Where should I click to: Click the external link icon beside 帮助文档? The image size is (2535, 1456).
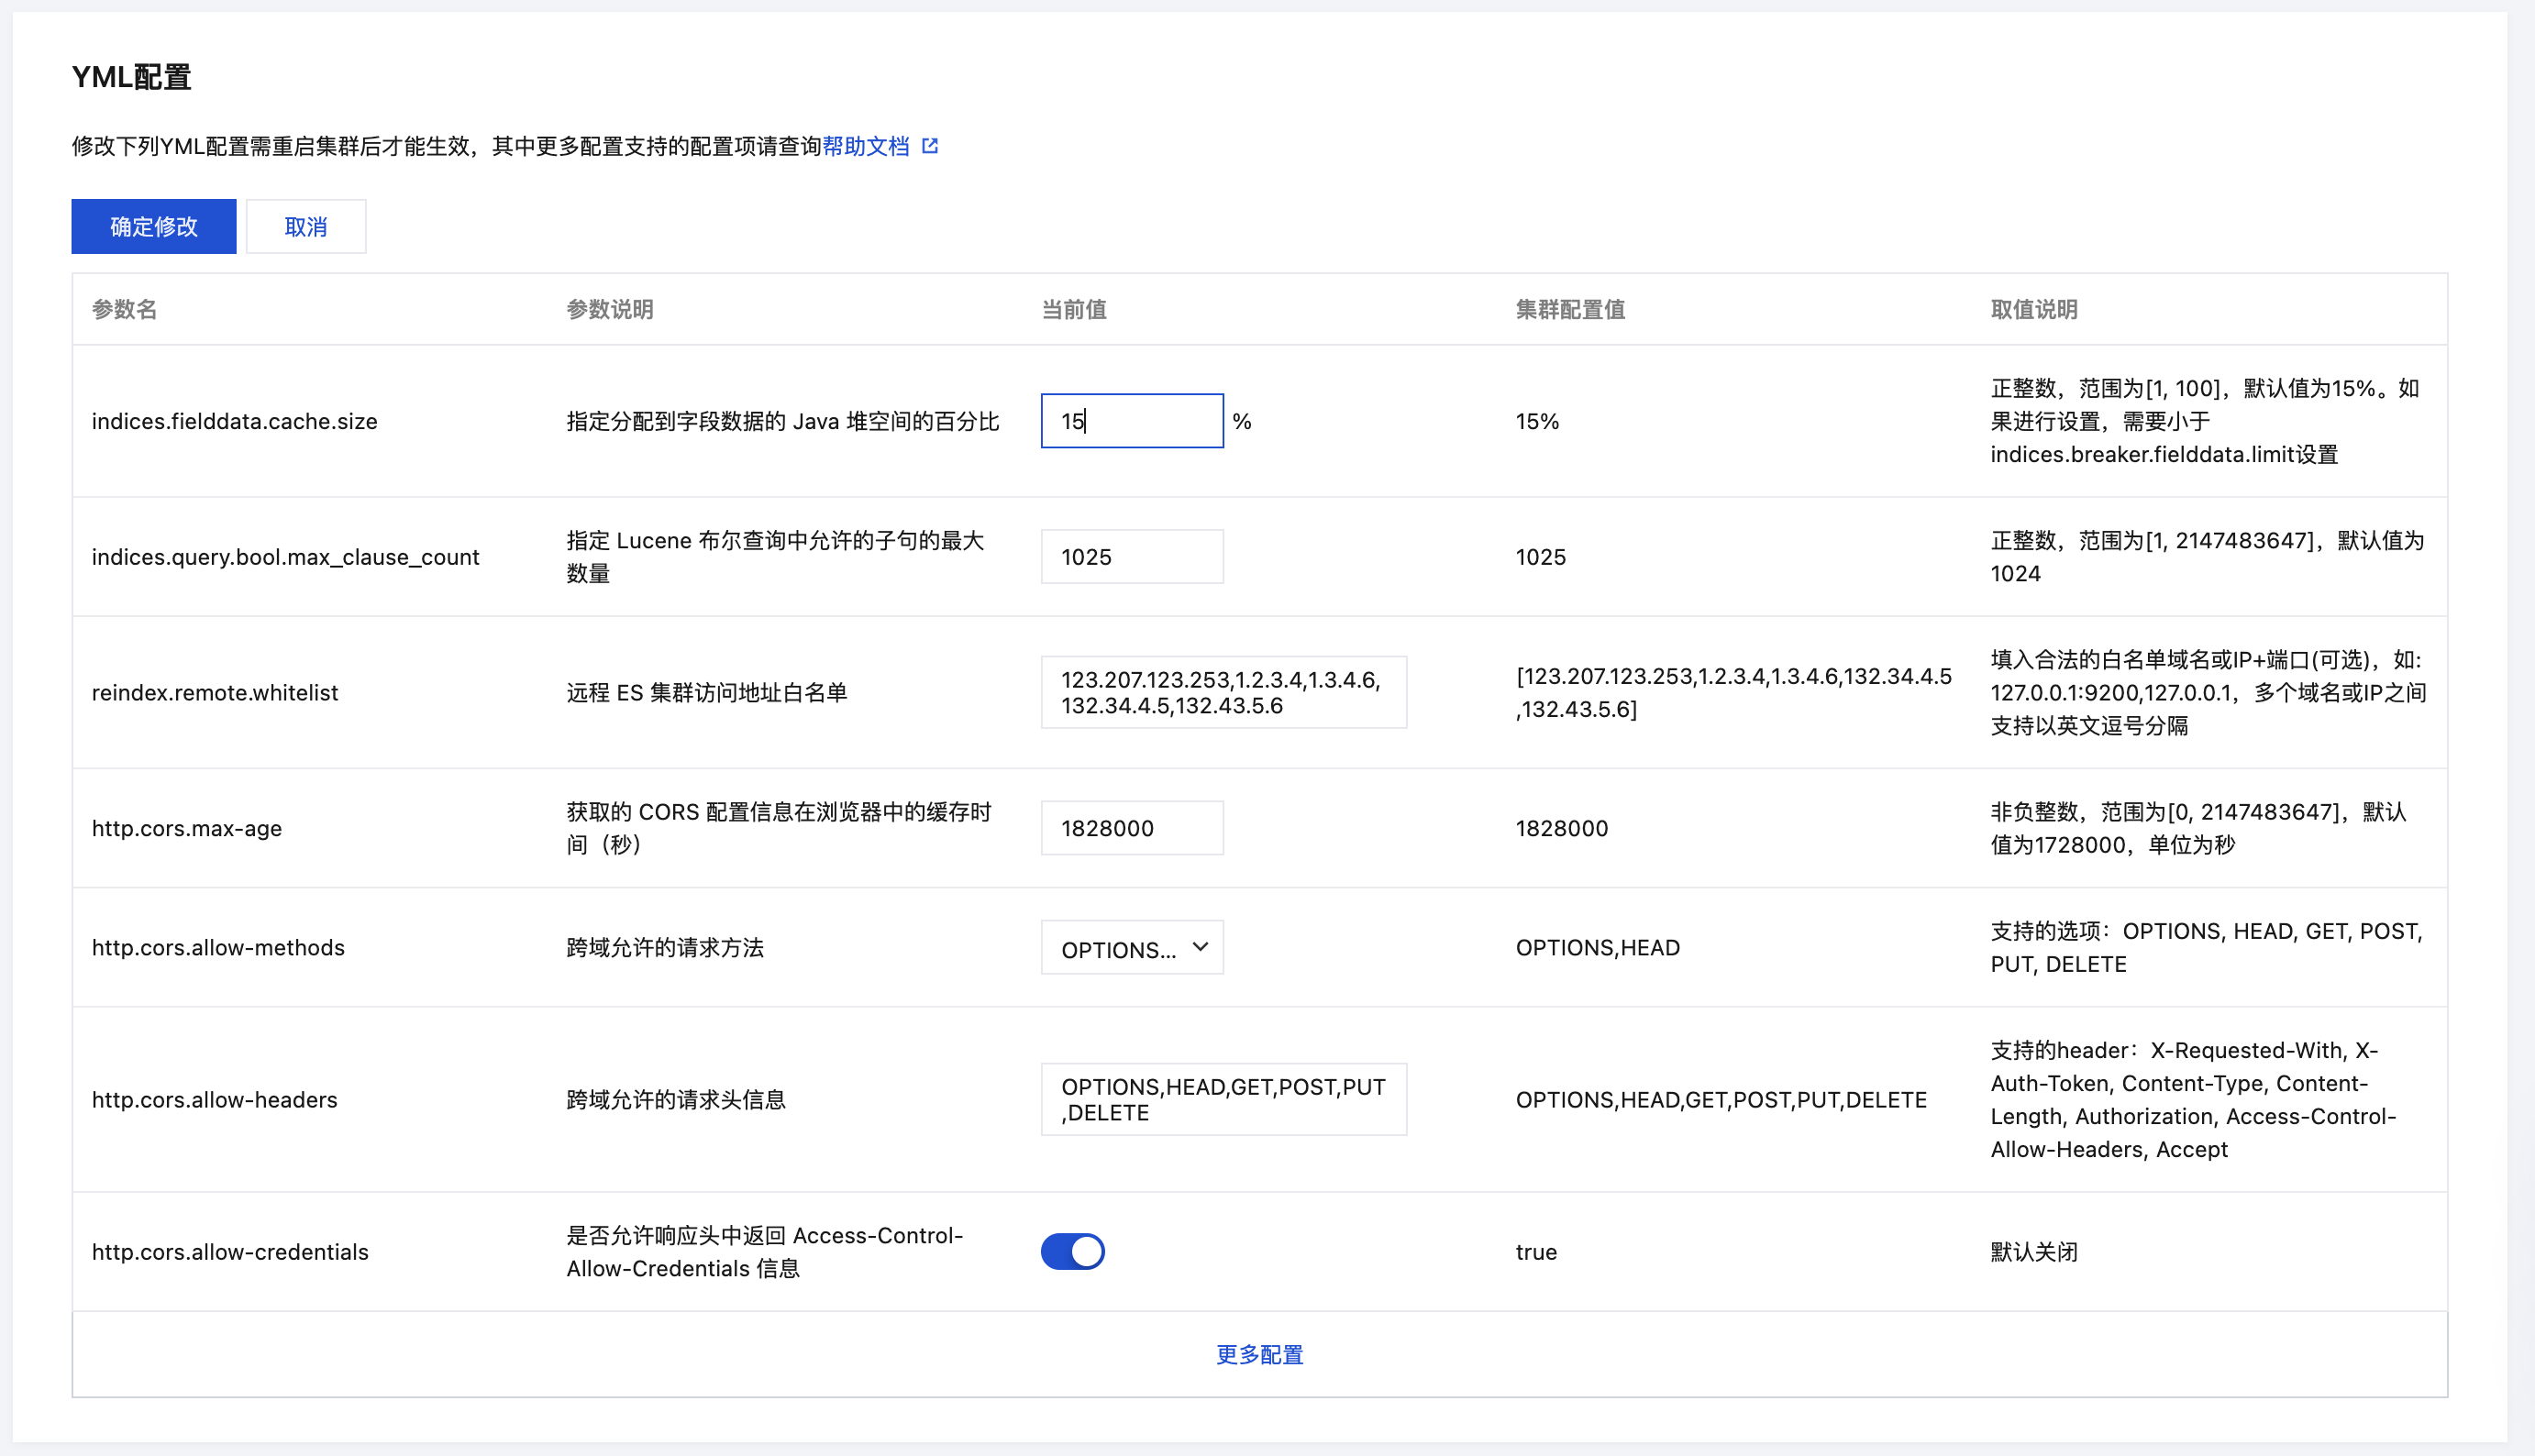coord(929,146)
